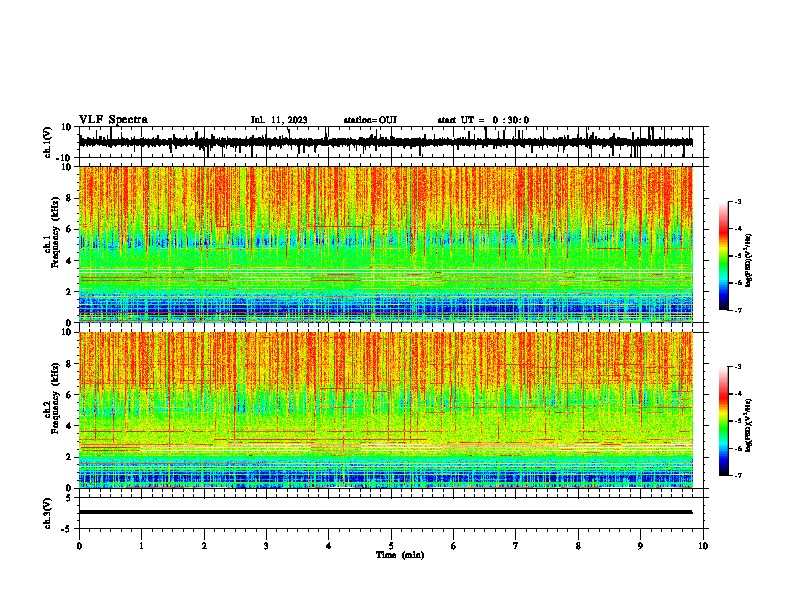
Task: Click inside the ch.1 spectrogram panel
Action: pyautogui.click(x=386, y=244)
